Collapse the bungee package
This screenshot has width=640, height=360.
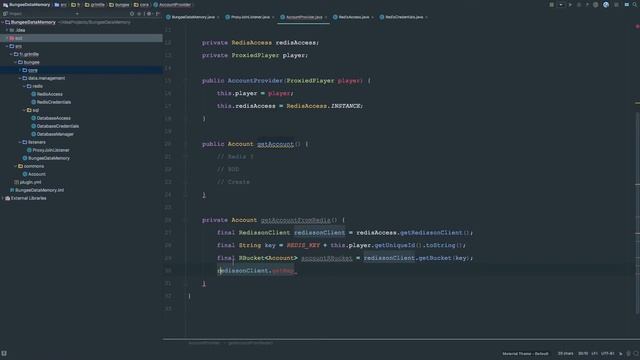(16, 62)
